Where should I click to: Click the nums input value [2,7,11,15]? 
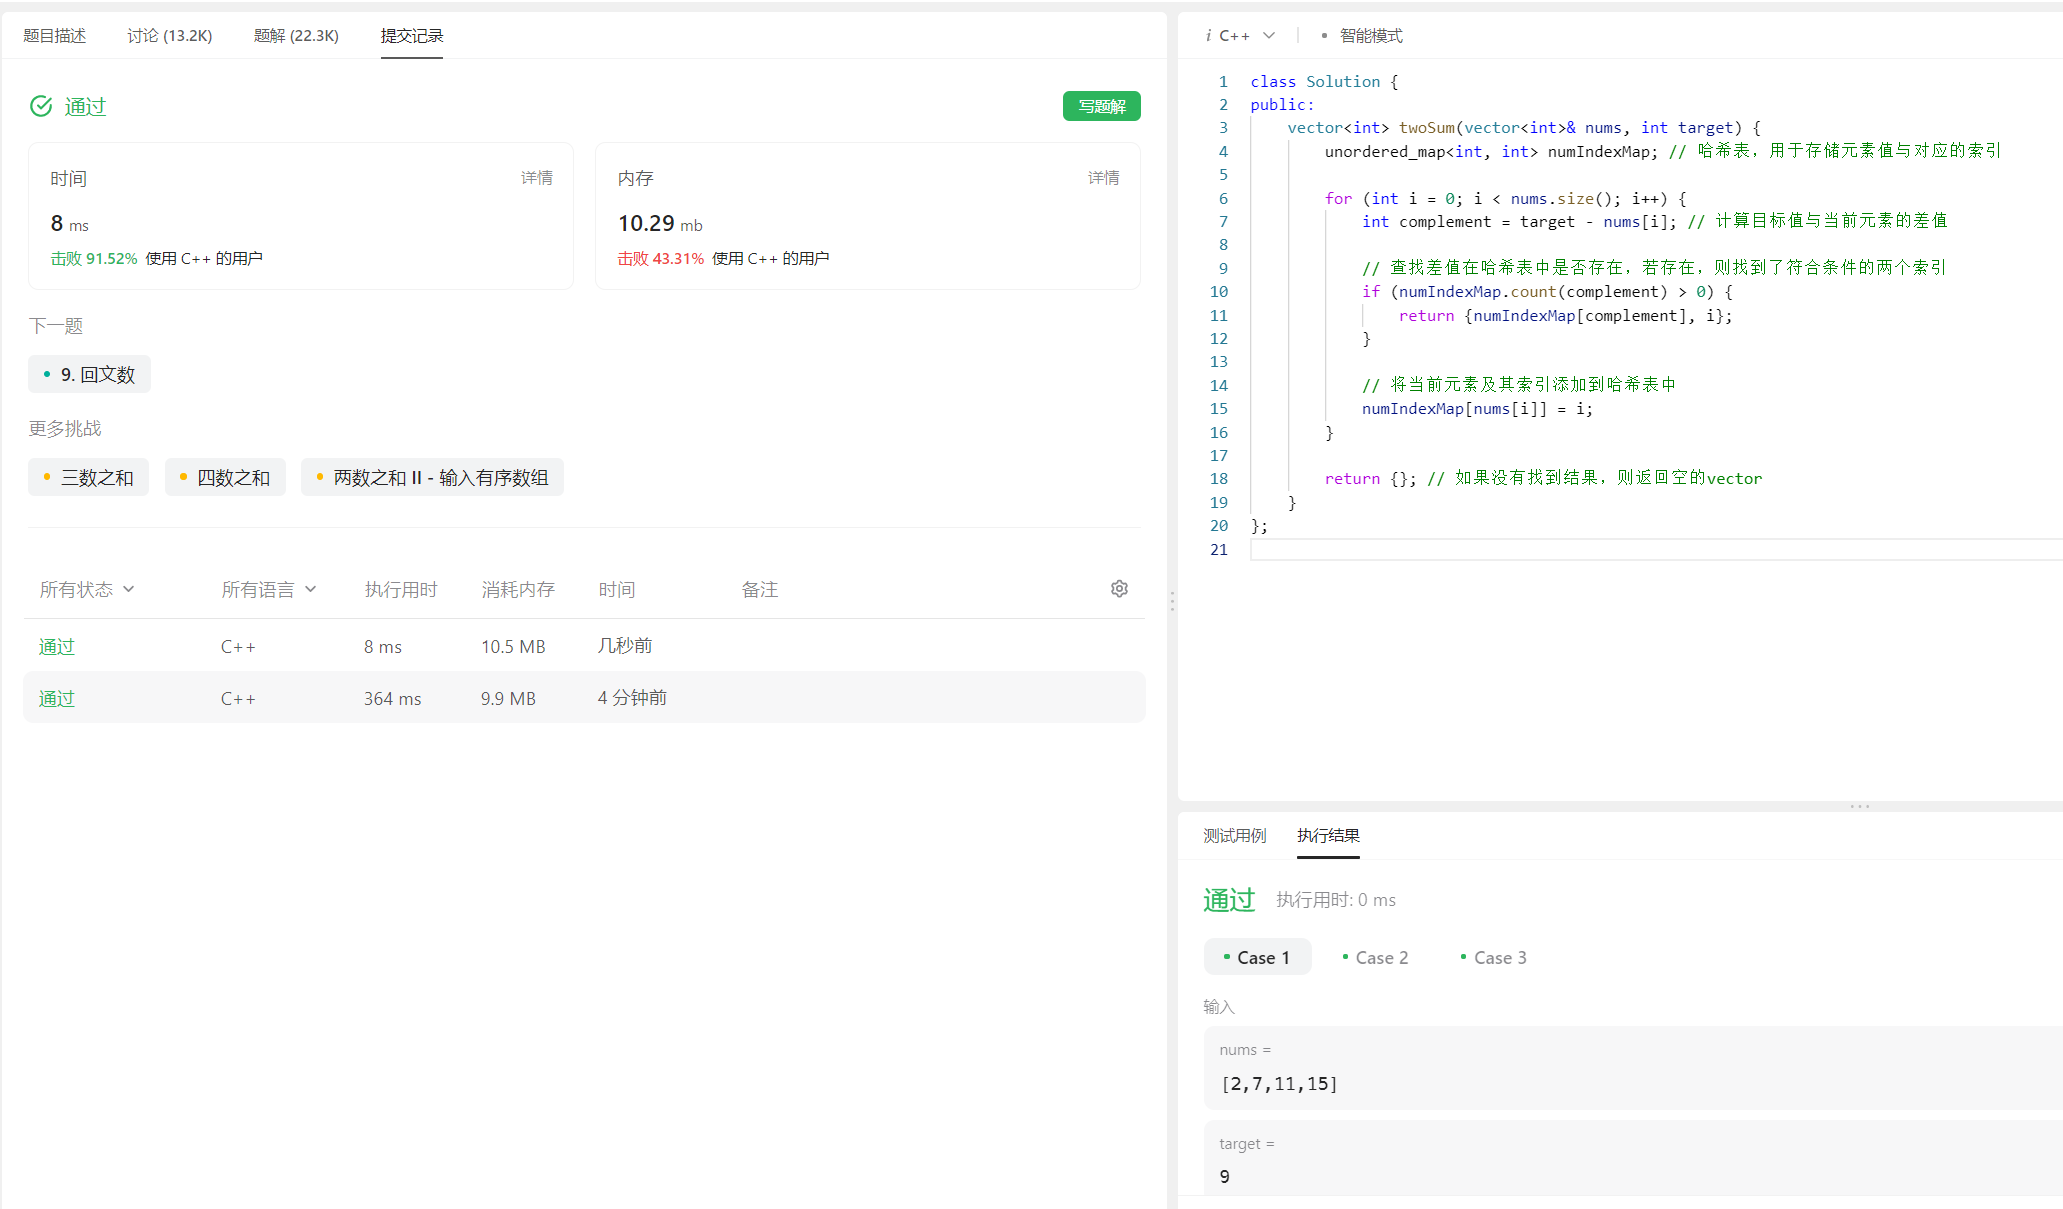(x=1279, y=1084)
